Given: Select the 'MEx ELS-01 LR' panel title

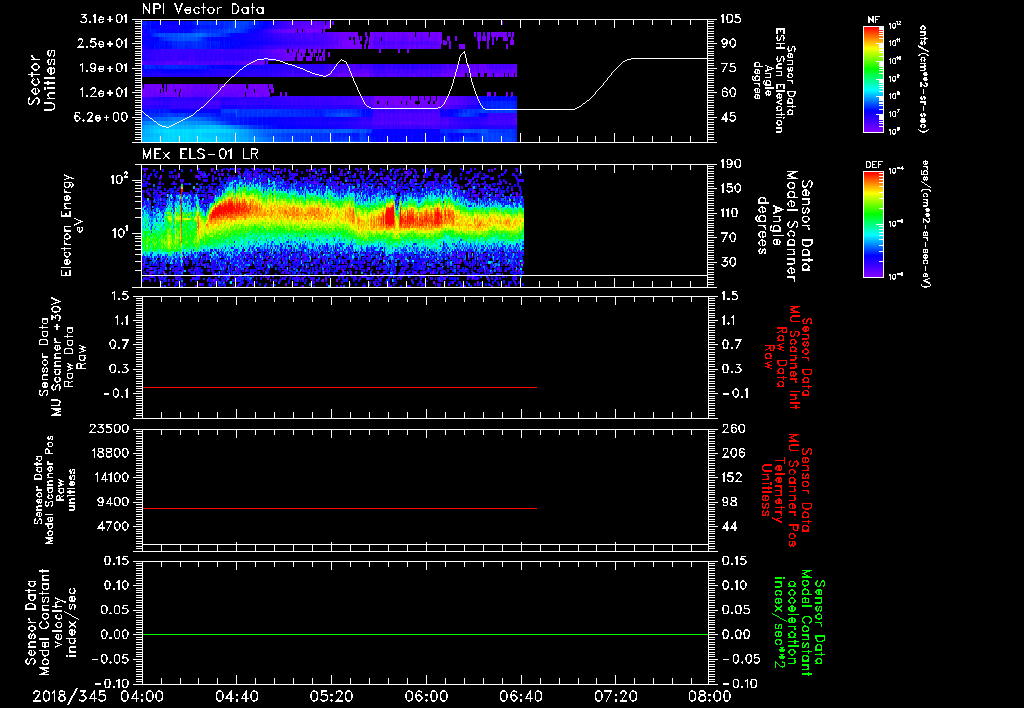Looking at the screenshot, I should pyautogui.click(x=200, y=154).
